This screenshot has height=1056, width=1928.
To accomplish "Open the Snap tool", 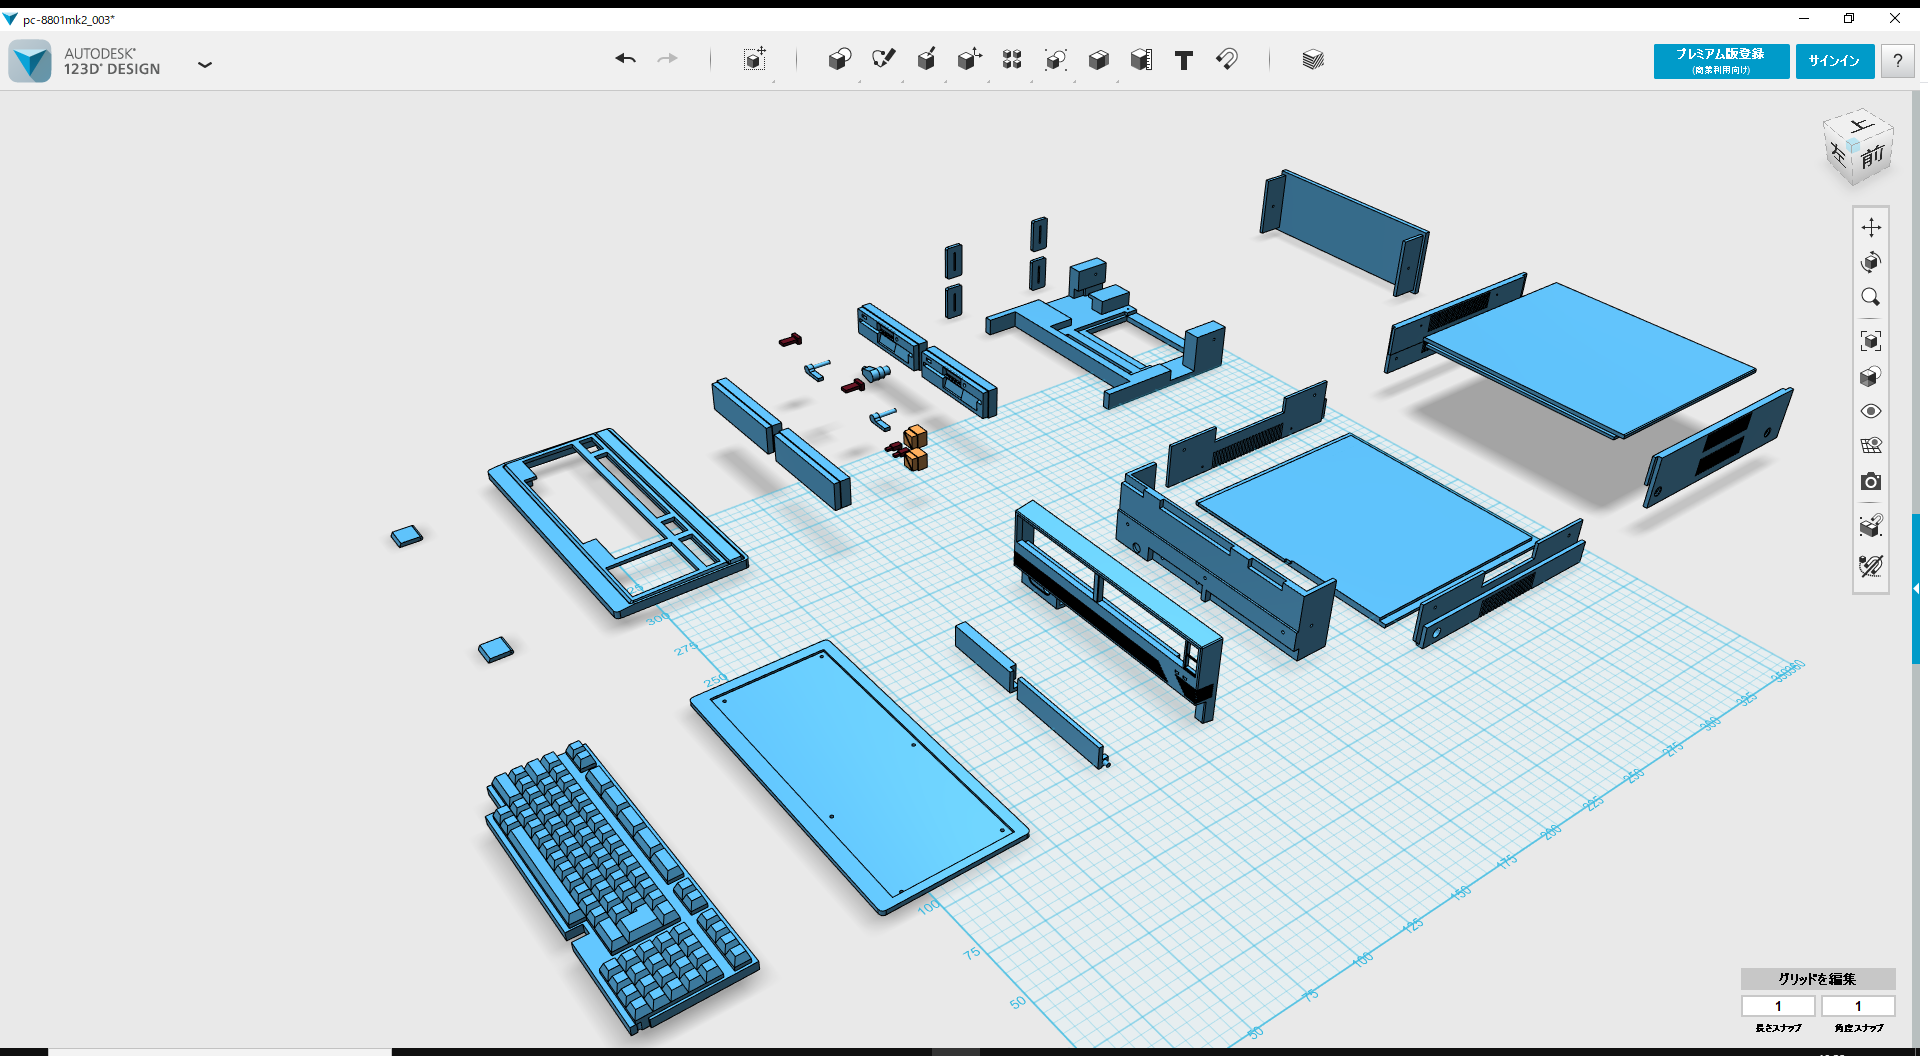I will [1228, 60].
